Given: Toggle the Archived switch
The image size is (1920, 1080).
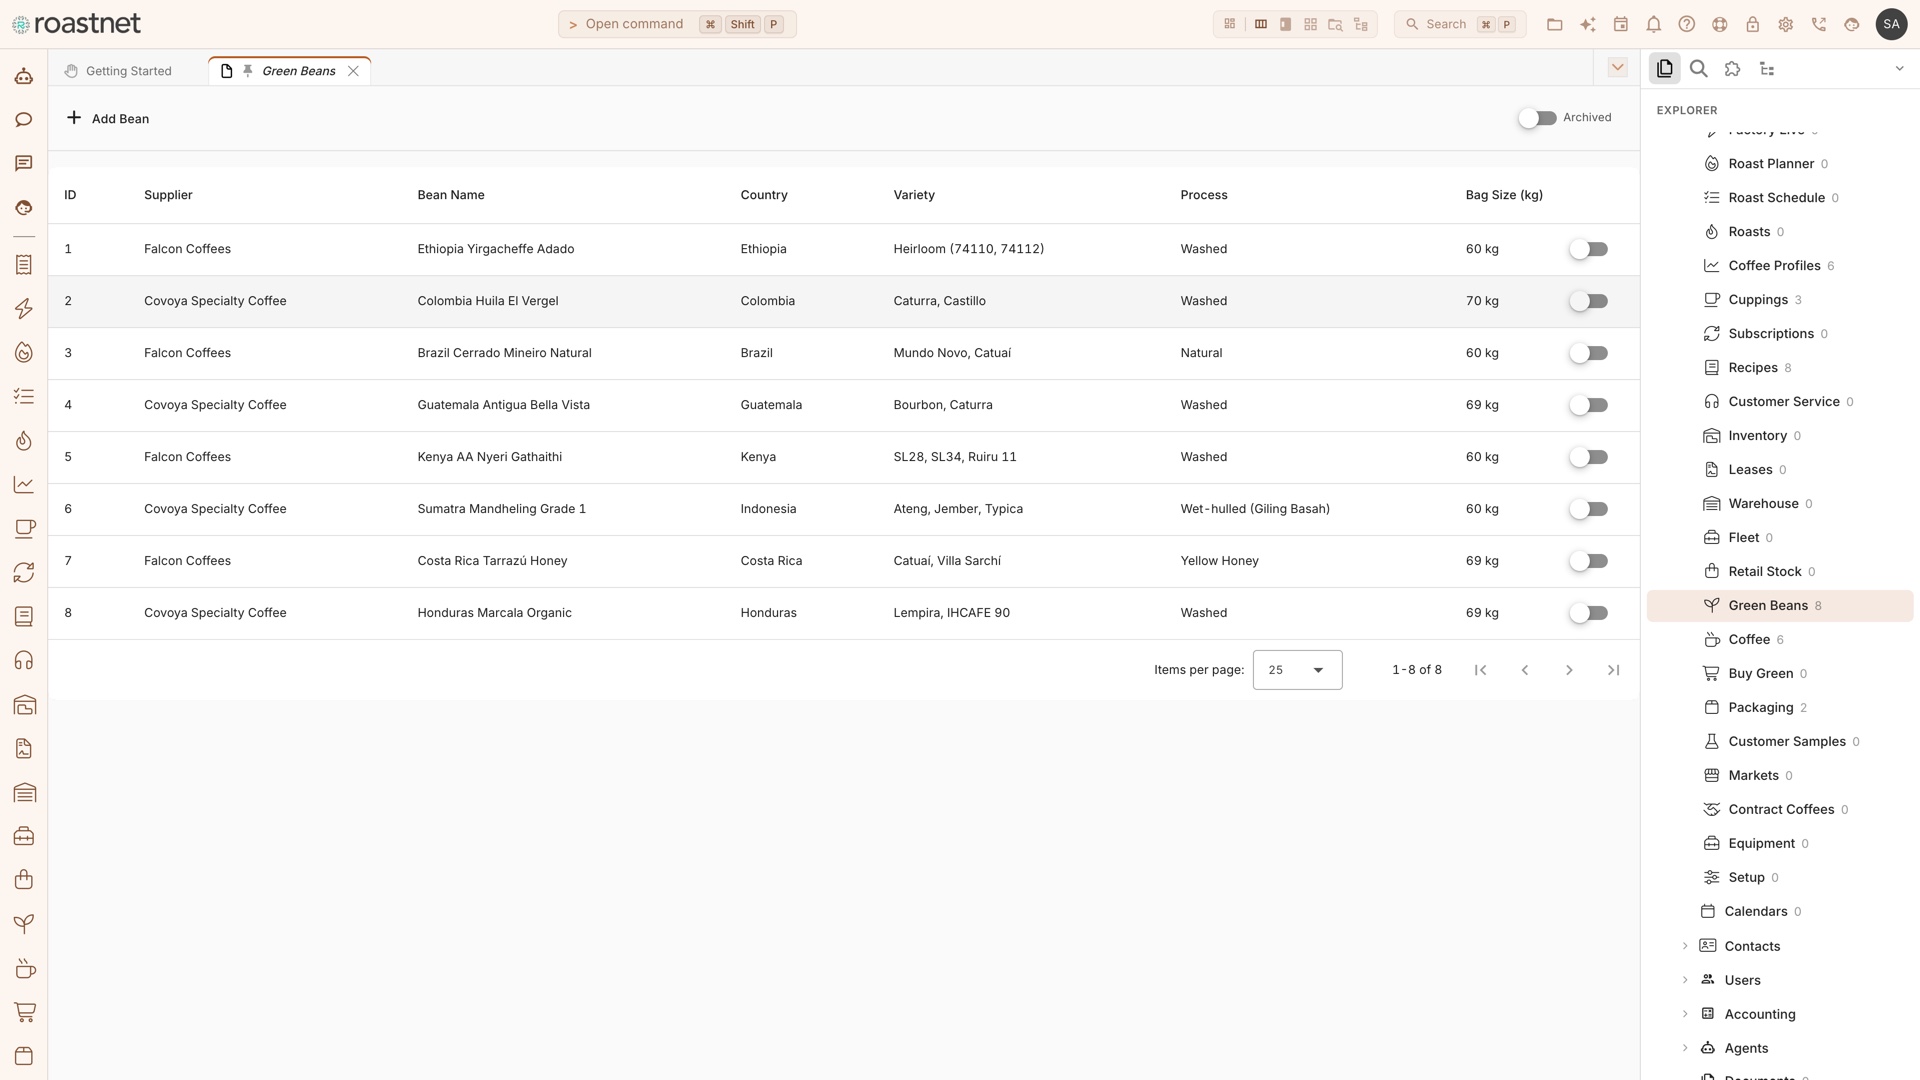Looking at the screenshot, I should [x=1537, y=118].
